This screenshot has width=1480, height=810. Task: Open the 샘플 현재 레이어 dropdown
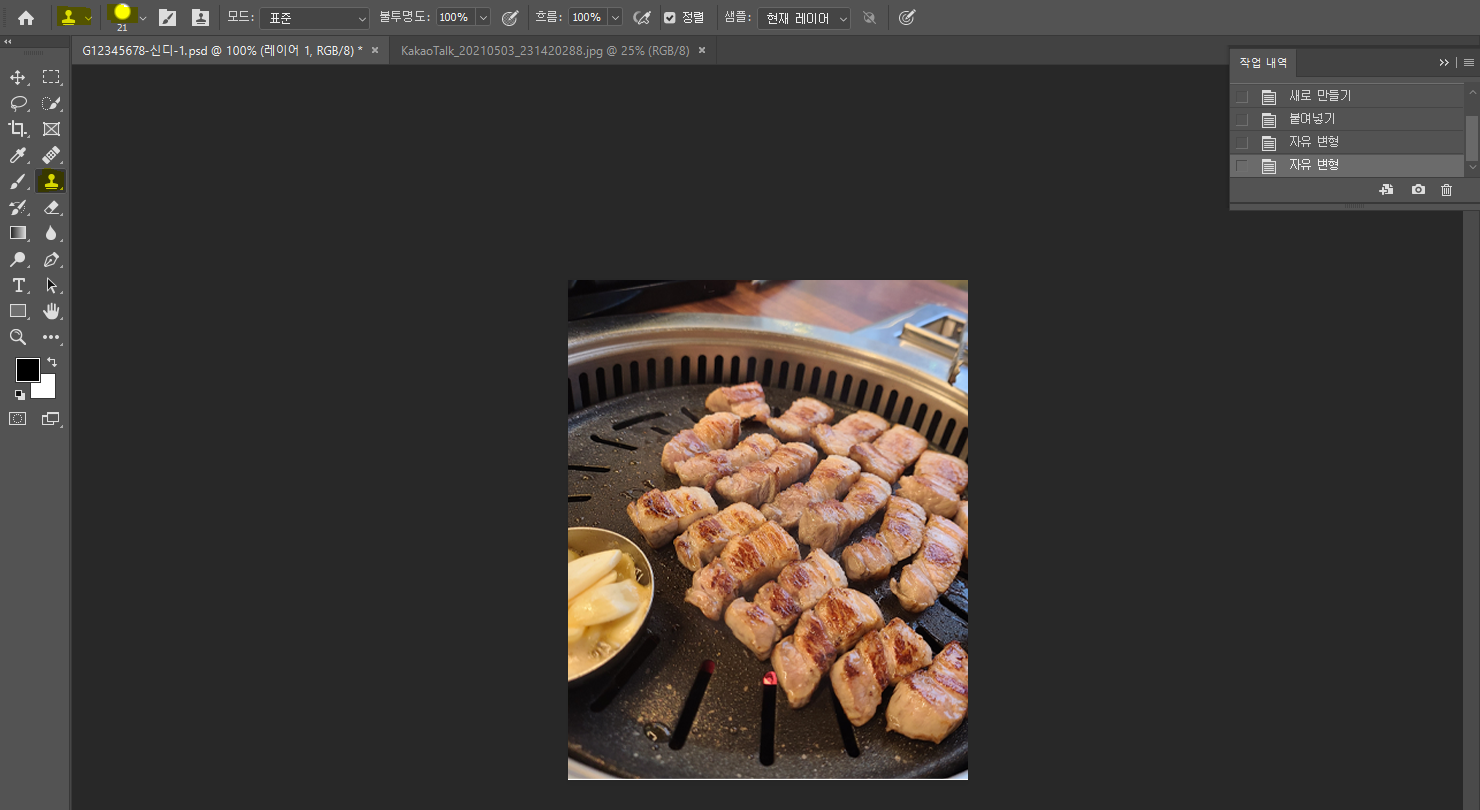coord(803,18)
